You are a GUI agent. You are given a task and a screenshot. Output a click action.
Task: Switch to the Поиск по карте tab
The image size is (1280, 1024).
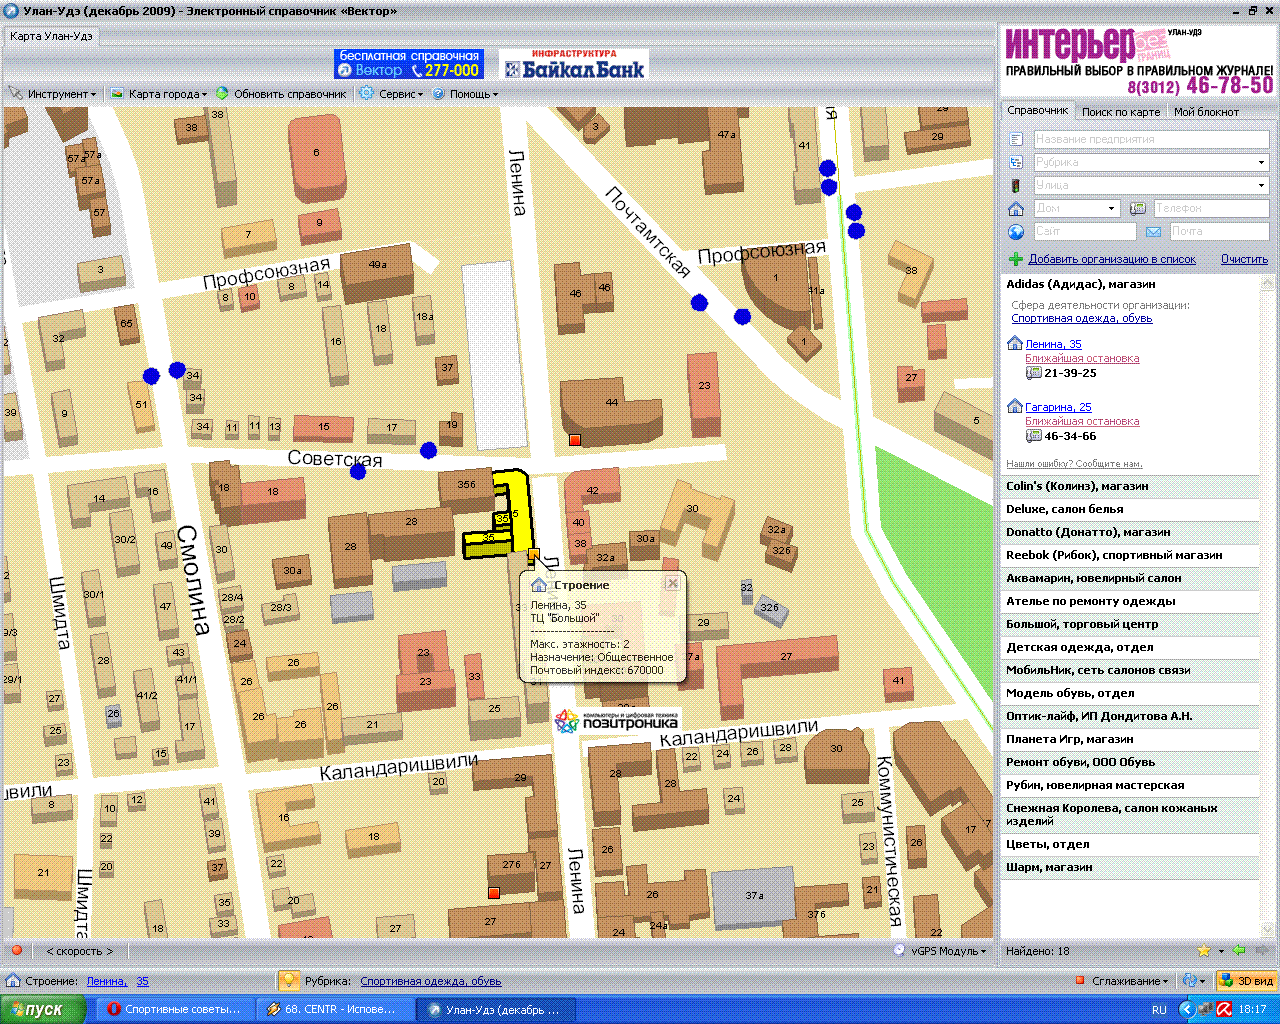click(1121, 112)
